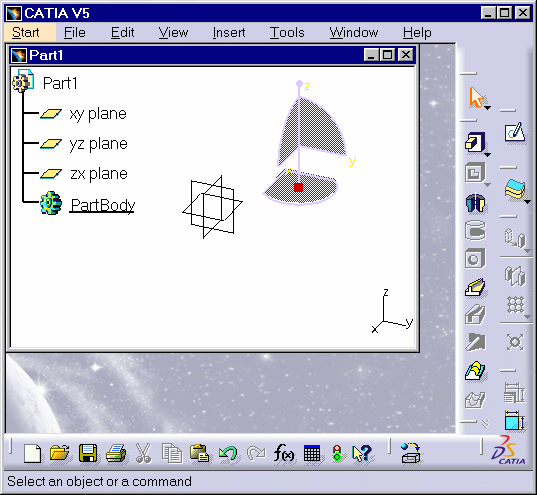Open the Start menu
537x495 pixels.
(26, 33)
